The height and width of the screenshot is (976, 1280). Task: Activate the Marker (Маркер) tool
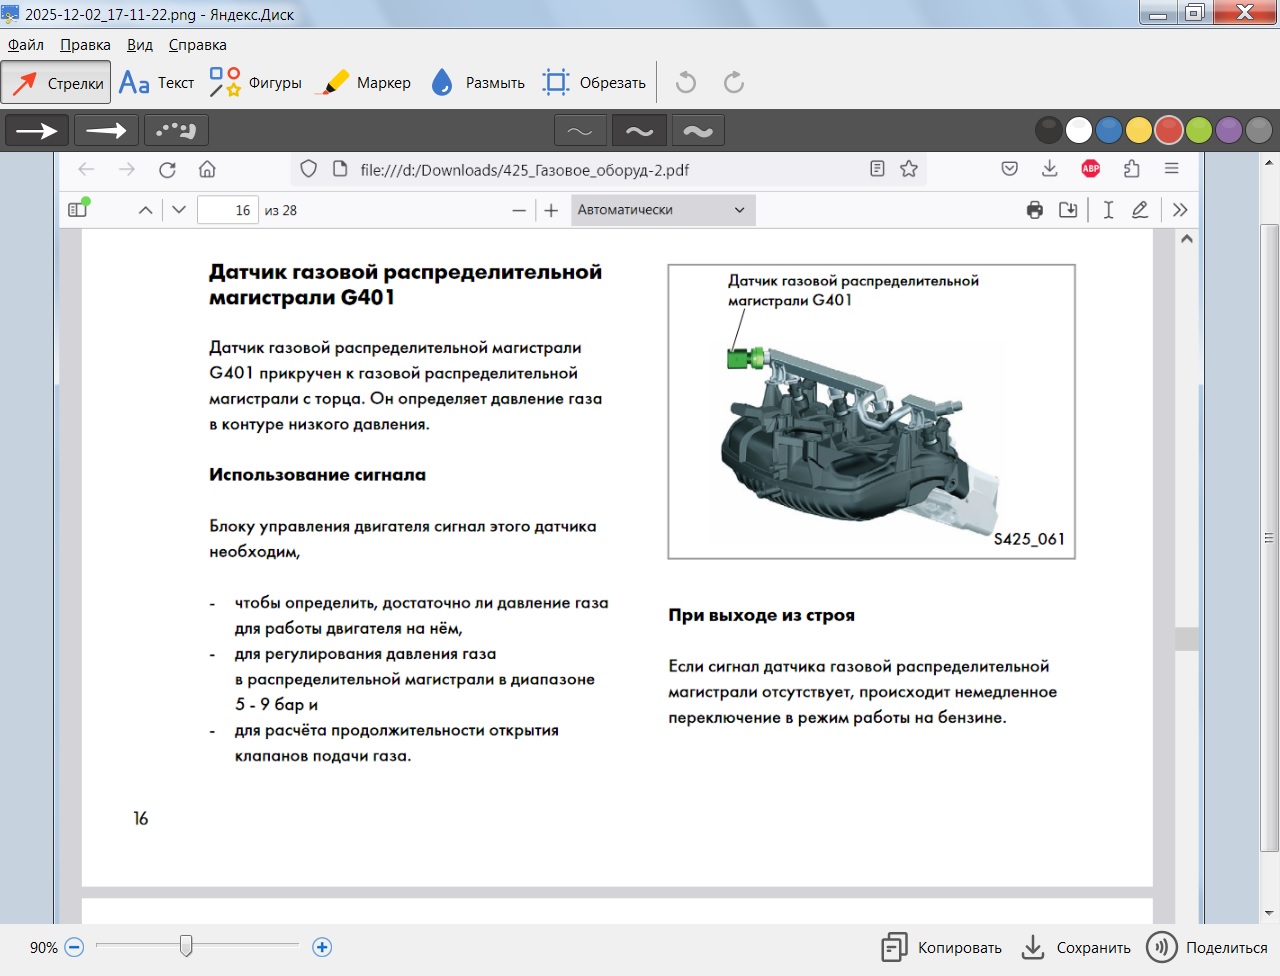pyautogui.click(x=363, y=83)
